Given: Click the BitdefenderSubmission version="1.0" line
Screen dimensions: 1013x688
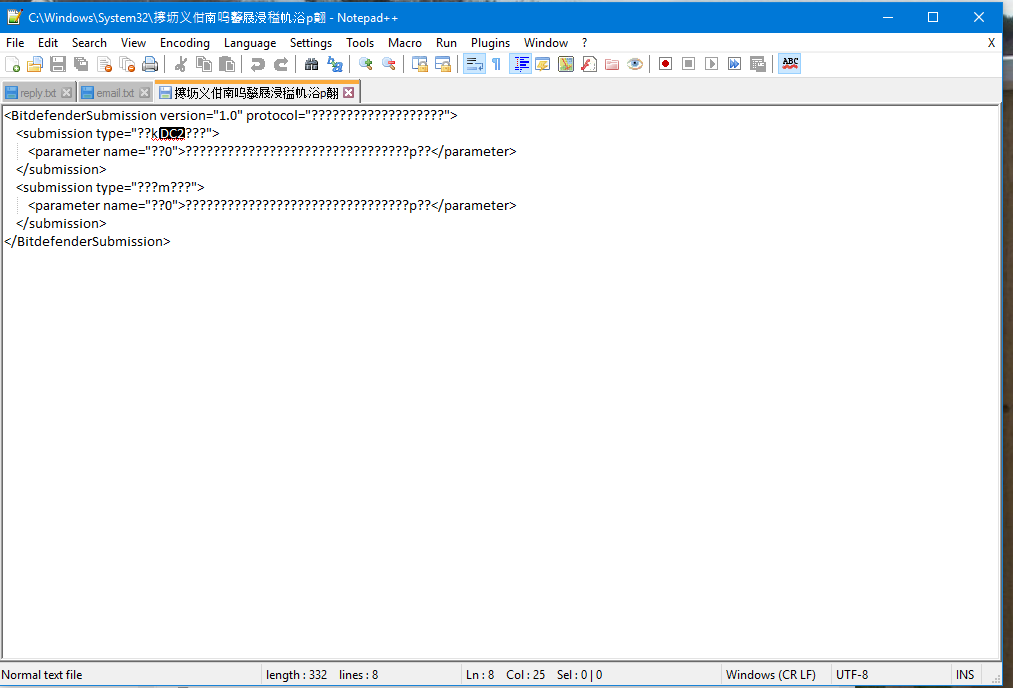Looking at the screenshot, I should (x=231, y=116).
